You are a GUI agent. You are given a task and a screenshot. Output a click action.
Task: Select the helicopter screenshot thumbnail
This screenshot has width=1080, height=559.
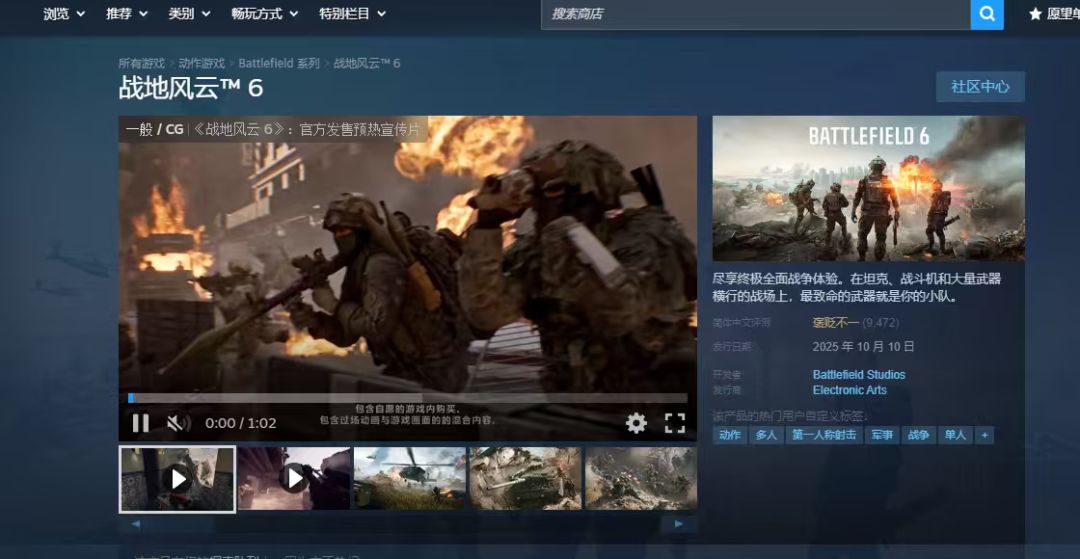(410, 478)
